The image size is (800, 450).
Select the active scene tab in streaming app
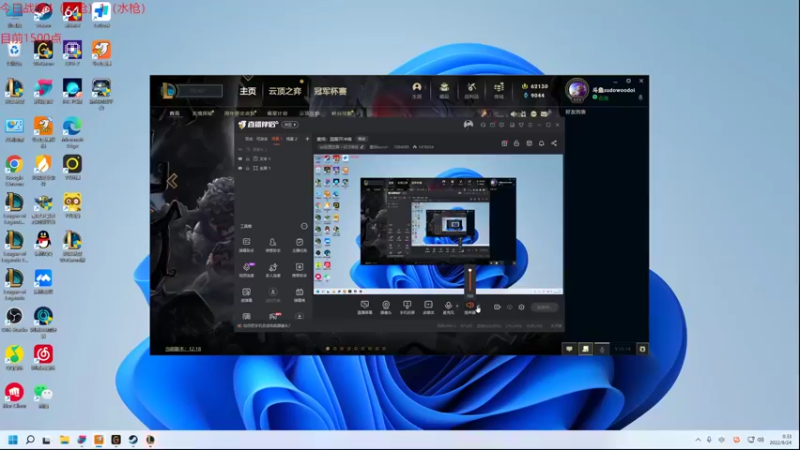[276, 139]
